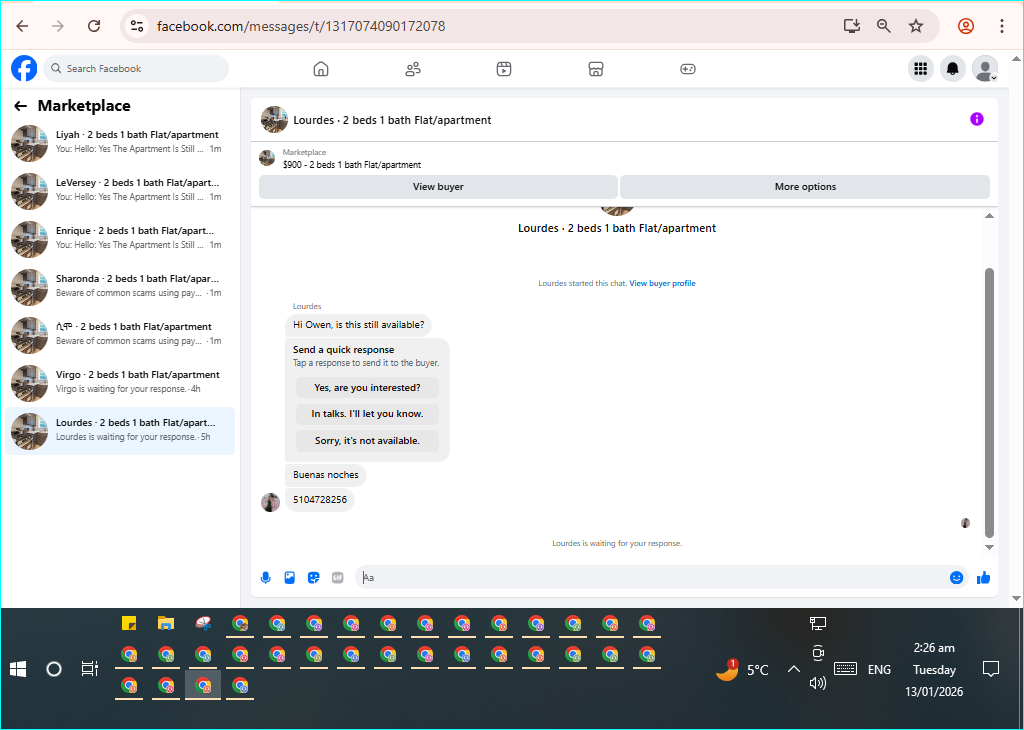1024x730 pixels.
Task: Click the Search Facebook field
Action: tap(136, 69)
